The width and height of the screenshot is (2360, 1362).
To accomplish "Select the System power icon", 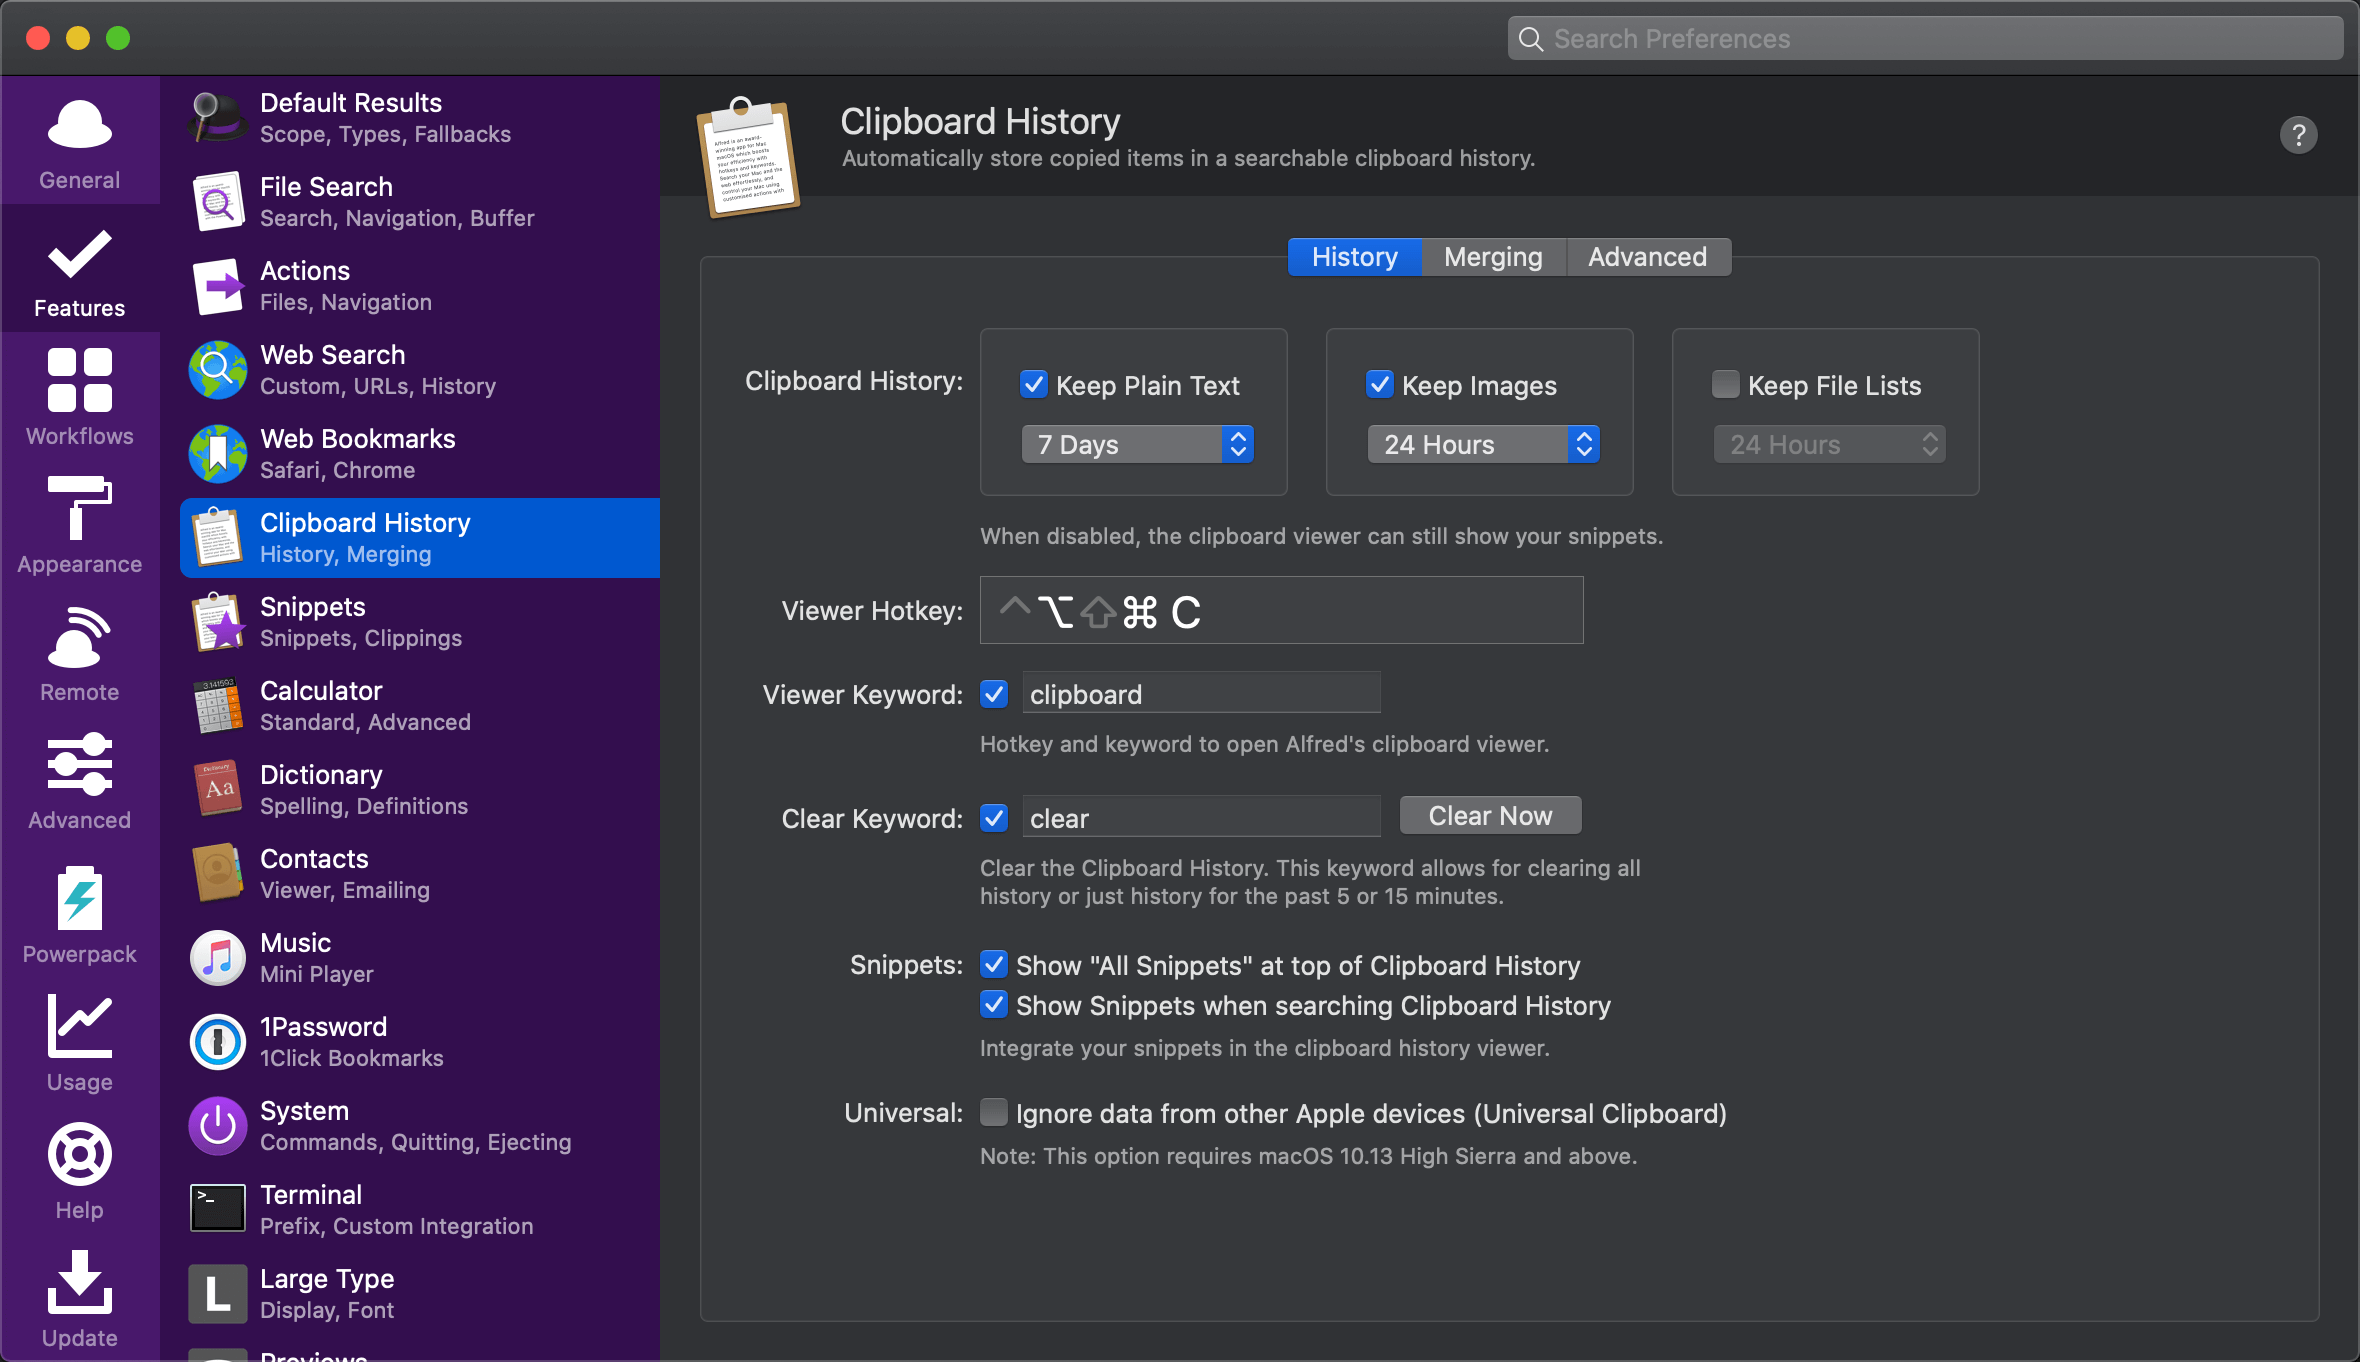I will click(x=217, y=1126).
